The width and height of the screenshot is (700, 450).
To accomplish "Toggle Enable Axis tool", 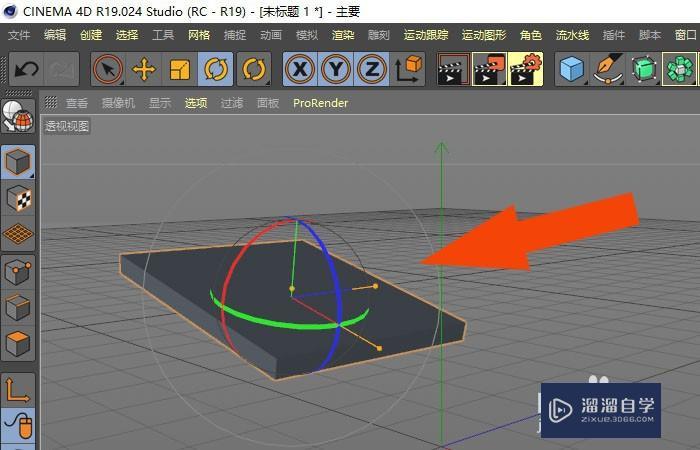I will (x=18, y=390).
